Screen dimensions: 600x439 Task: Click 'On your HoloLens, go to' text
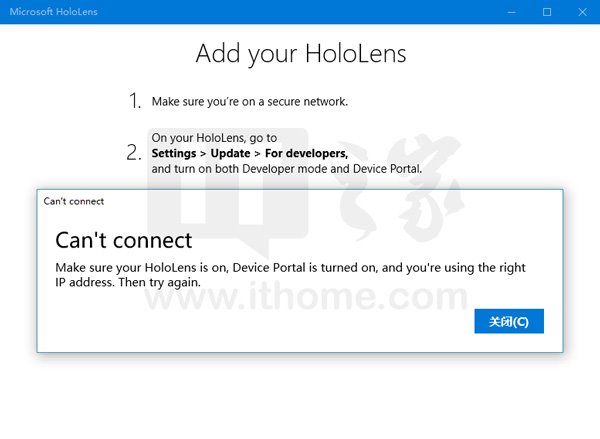coord(214,138)
